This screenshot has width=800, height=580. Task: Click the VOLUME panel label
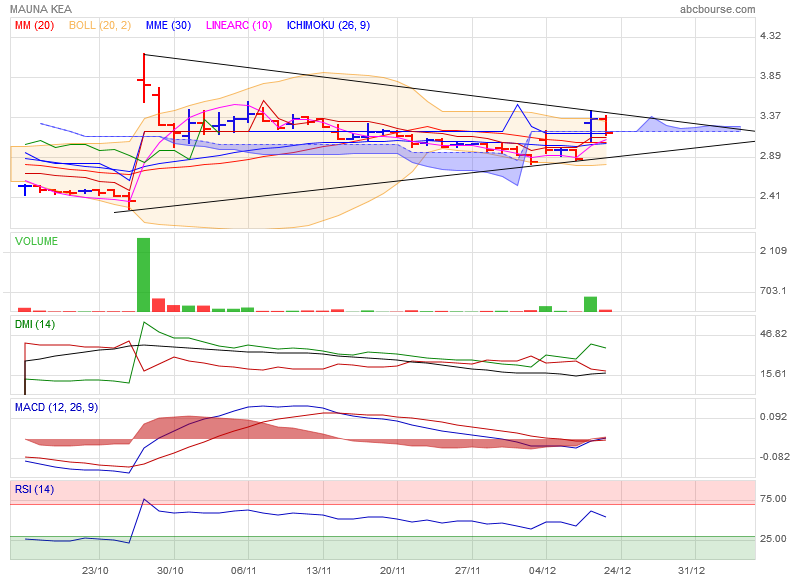(36, 241)
